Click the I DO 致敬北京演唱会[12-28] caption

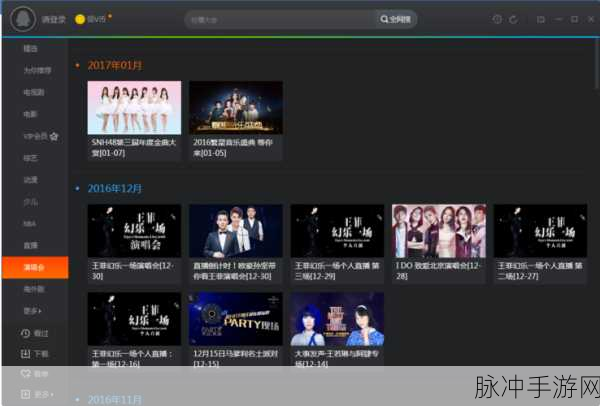click(438, 271)
